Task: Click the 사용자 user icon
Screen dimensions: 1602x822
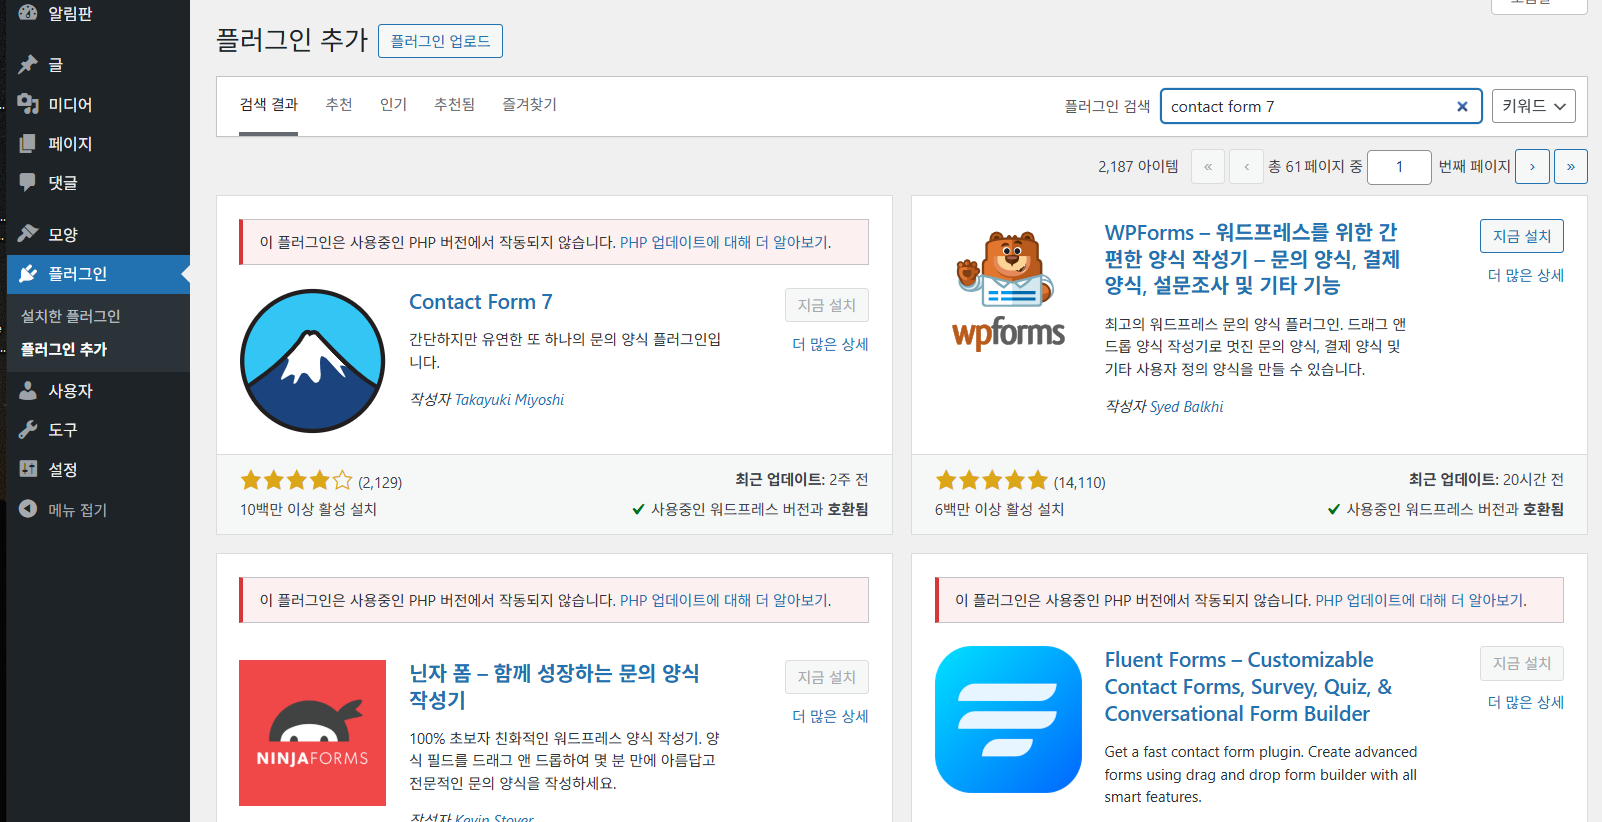Action: pos(28,390)
